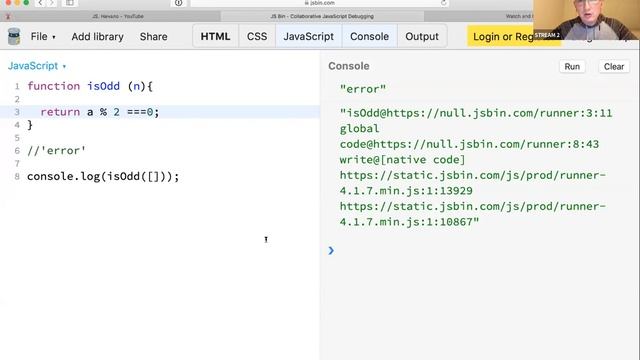The width and height of the screenshot is (640, 360).
Task: Toggle the HTML panel
Action: coord(216,36)
